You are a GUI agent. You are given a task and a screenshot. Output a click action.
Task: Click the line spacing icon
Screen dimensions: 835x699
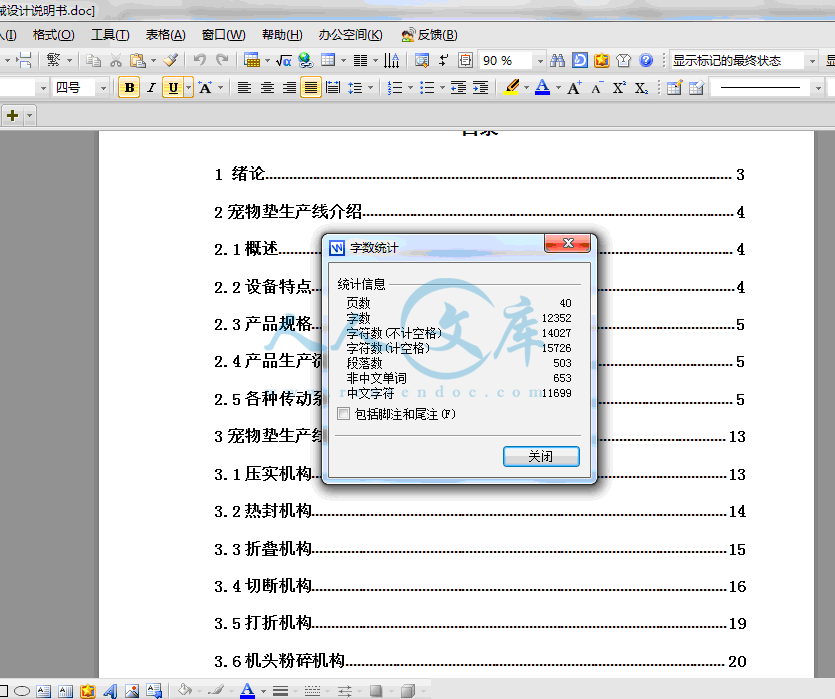pos(355,88)
